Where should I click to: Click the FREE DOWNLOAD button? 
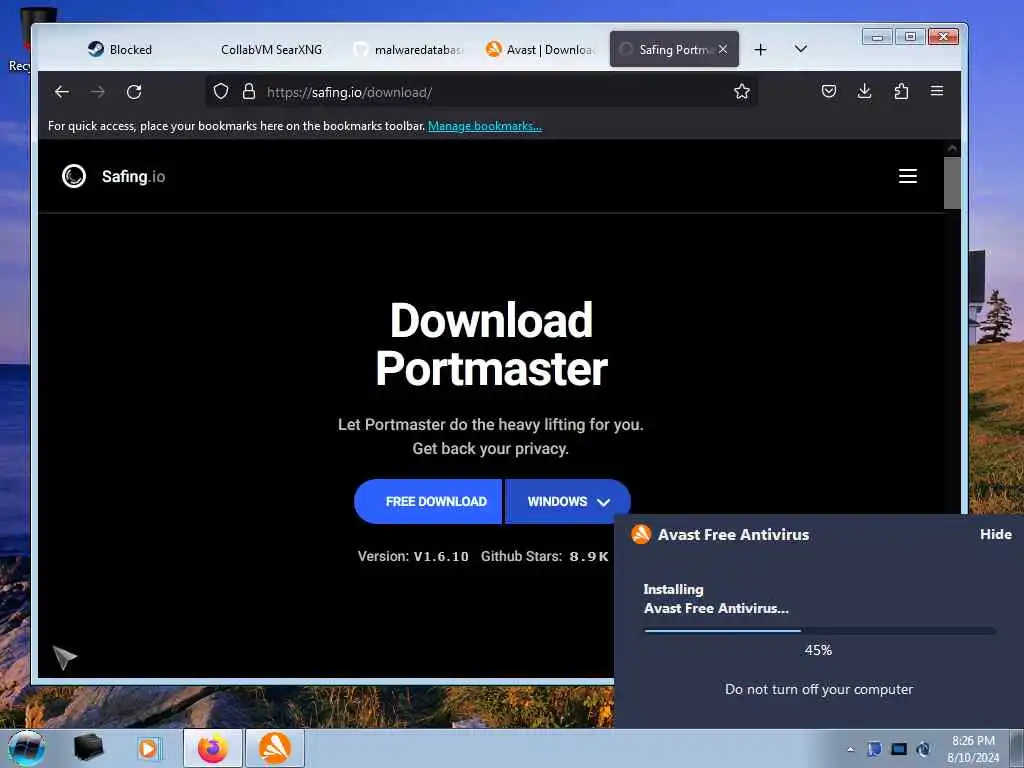(x=428, y=502)
